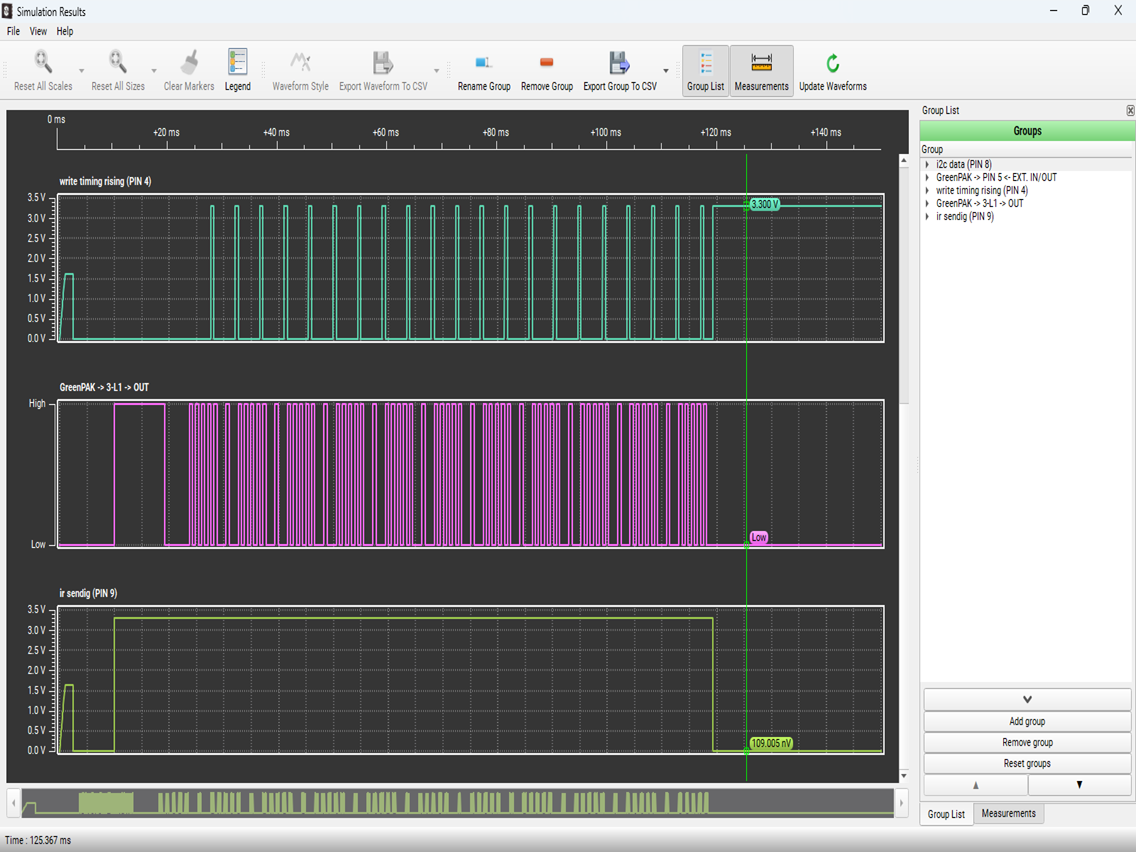Click the Clear Markers broom icon

[189, 63]
